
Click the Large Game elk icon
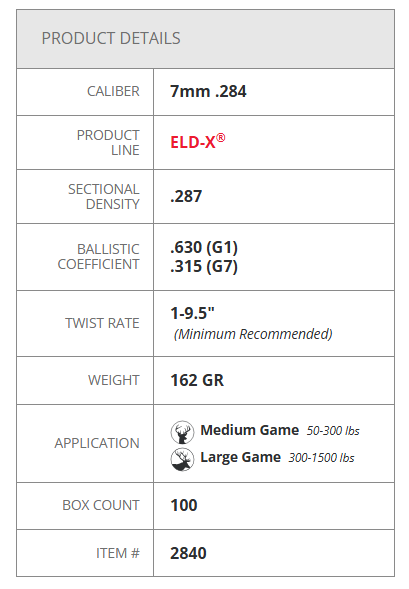[x=182, y=459]
